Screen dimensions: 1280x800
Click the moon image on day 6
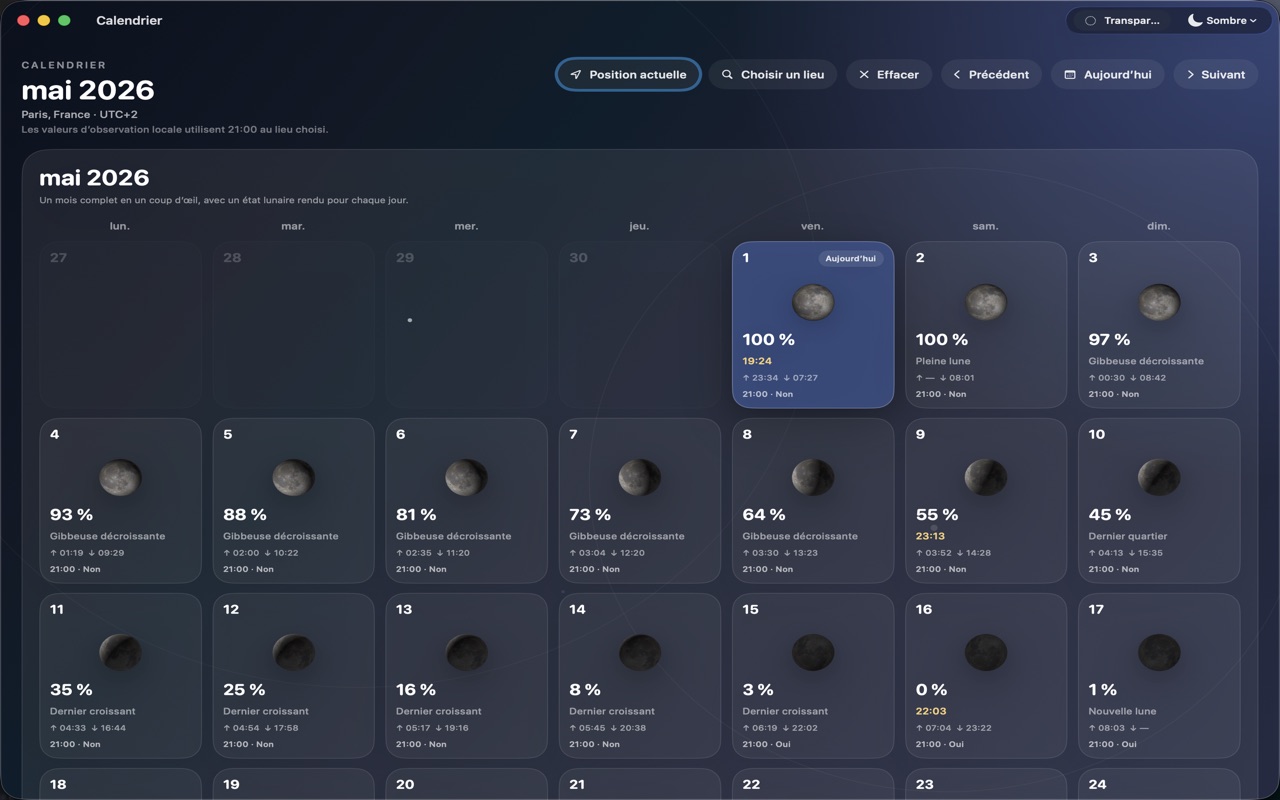pyautogui.click(x=466, y=477)
